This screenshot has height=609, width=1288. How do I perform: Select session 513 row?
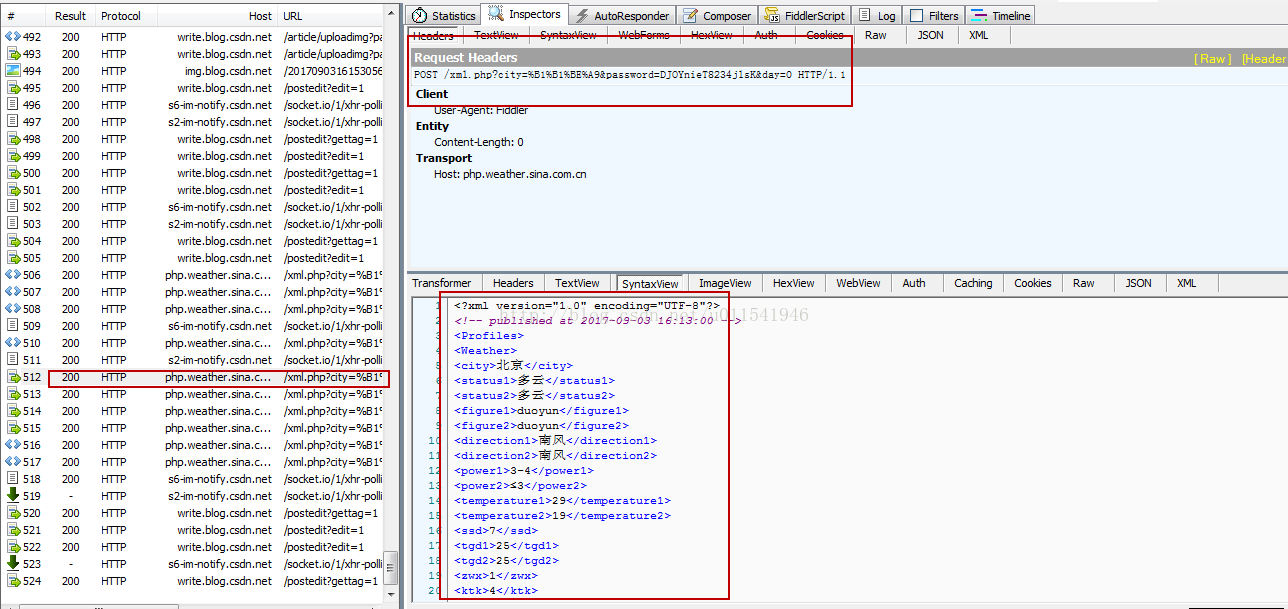[195, 394]
